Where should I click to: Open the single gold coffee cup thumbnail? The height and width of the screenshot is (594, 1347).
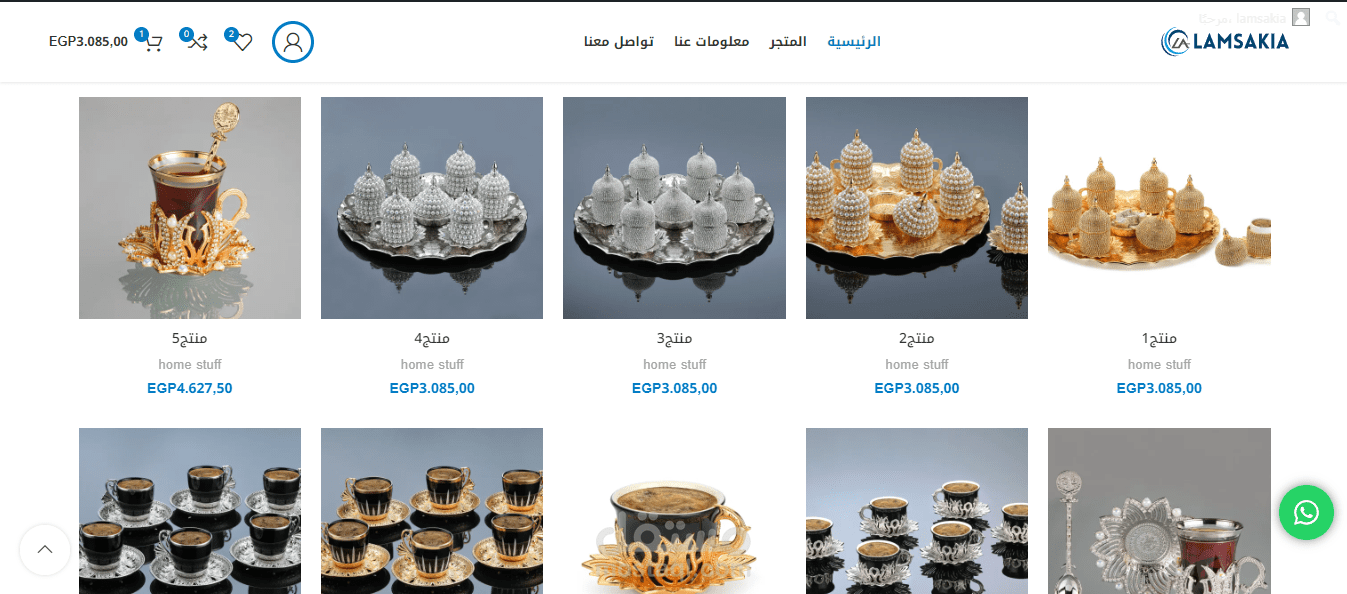(674, 511)
